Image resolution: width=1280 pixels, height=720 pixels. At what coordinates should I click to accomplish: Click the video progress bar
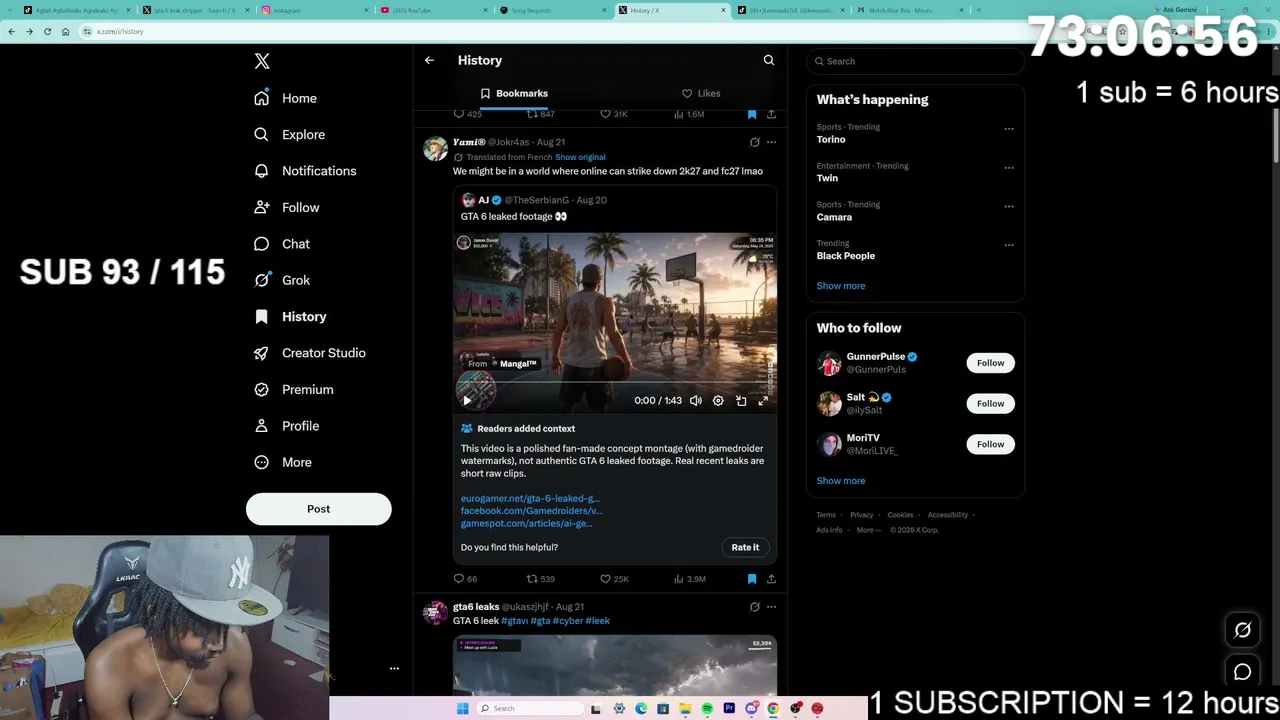click(x=615, y=383)
